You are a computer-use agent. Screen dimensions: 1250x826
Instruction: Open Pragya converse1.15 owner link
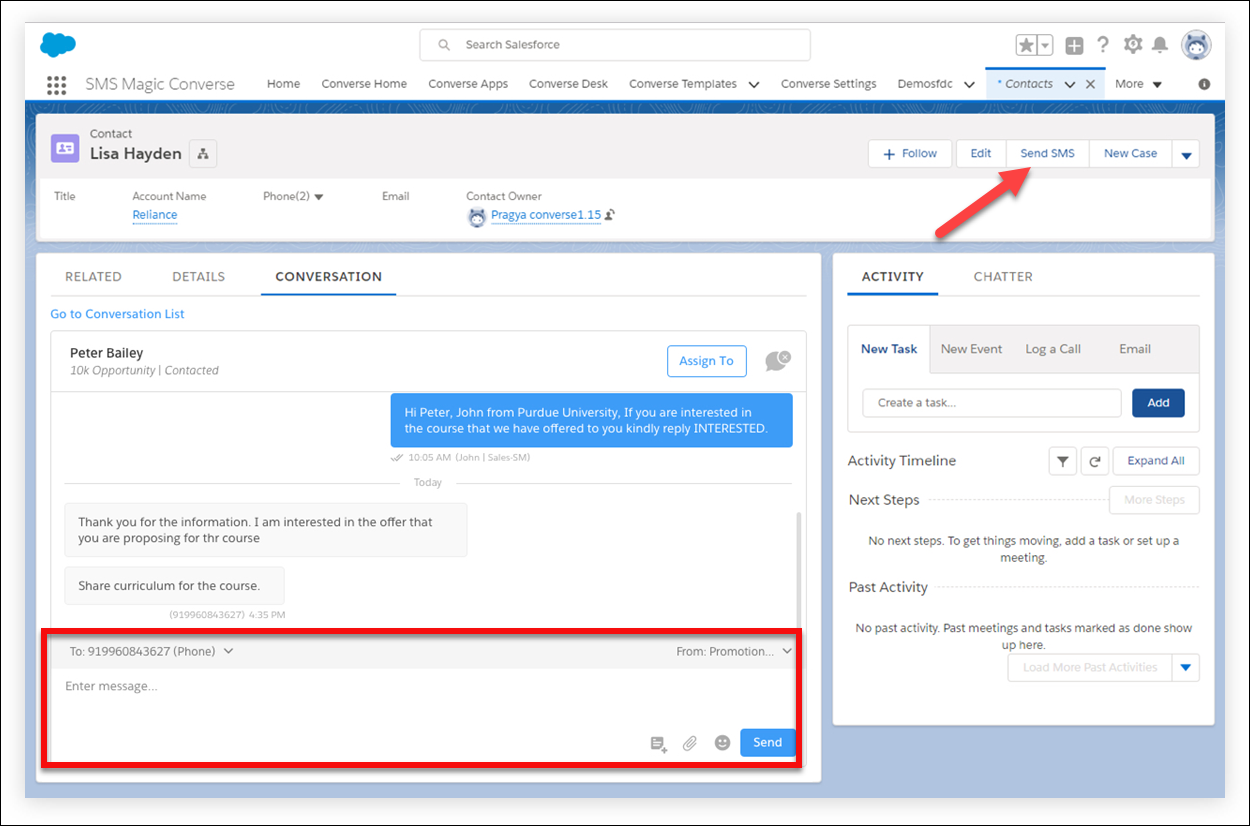[546, 215]
